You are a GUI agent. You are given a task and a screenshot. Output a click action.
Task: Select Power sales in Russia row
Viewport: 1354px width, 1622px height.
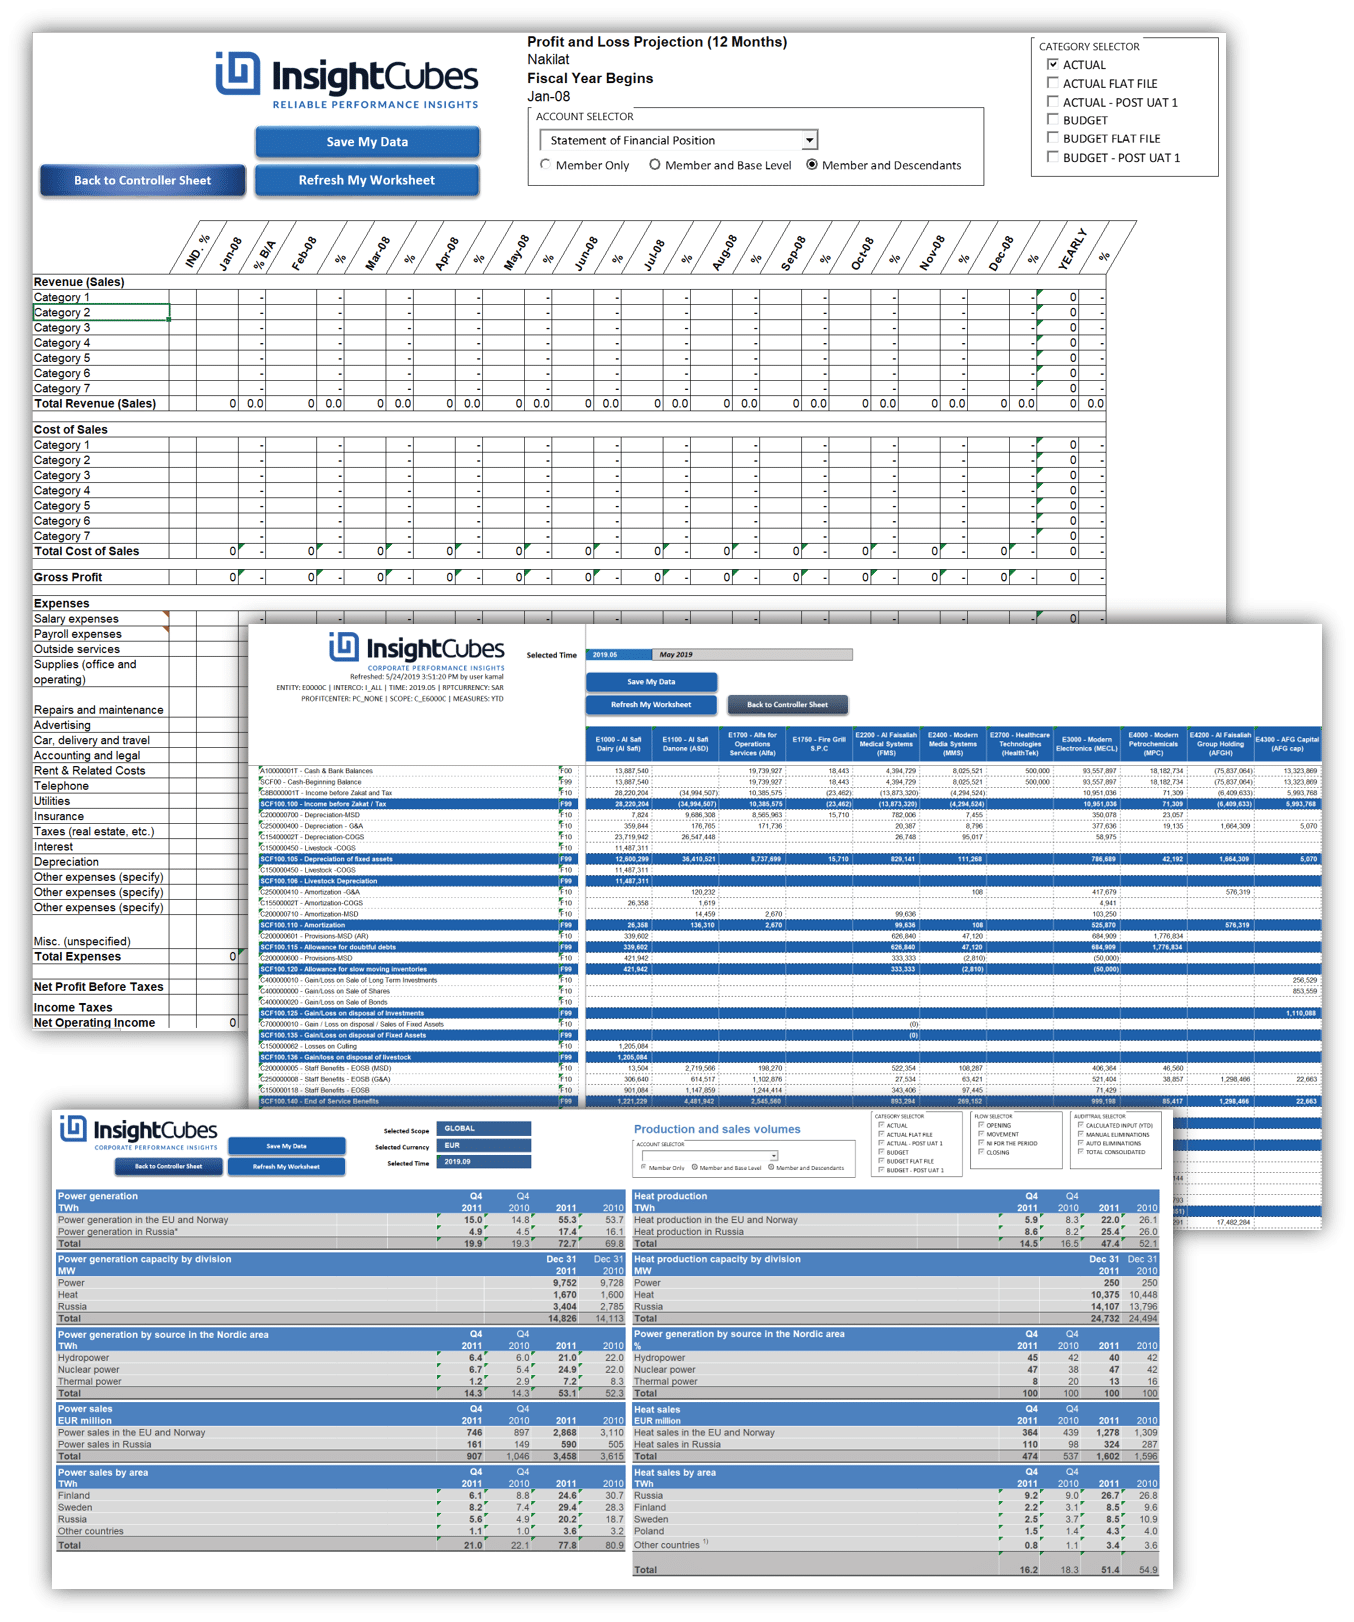click(x=340, y=1444)
